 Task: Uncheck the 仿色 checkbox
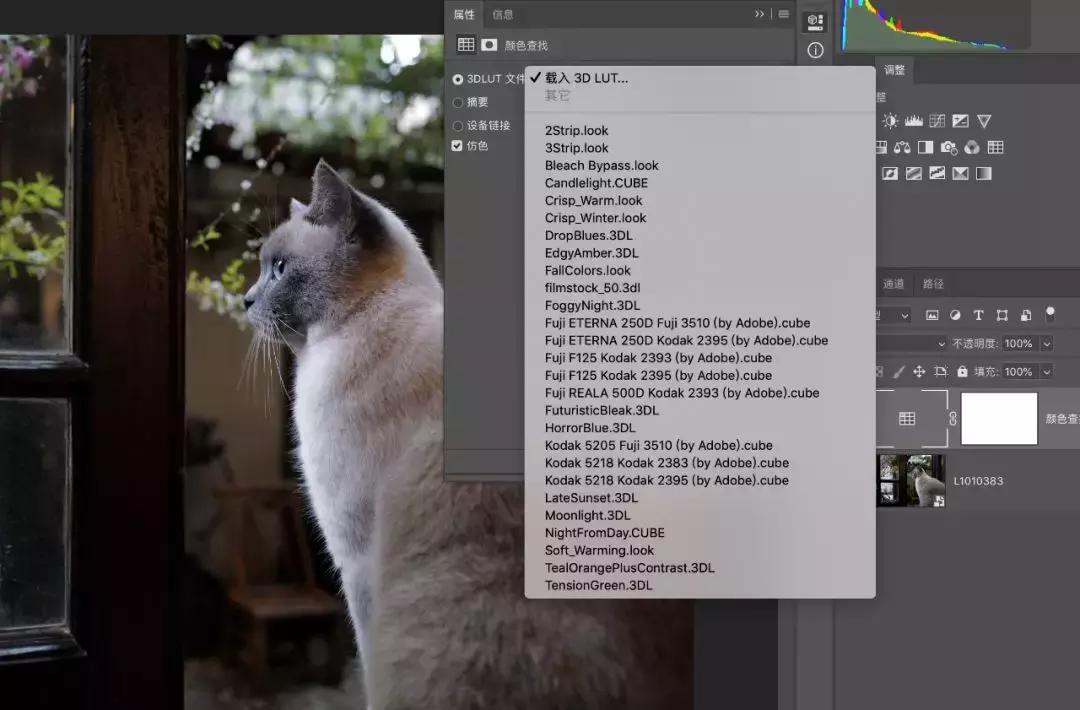[x=458, y=146]
